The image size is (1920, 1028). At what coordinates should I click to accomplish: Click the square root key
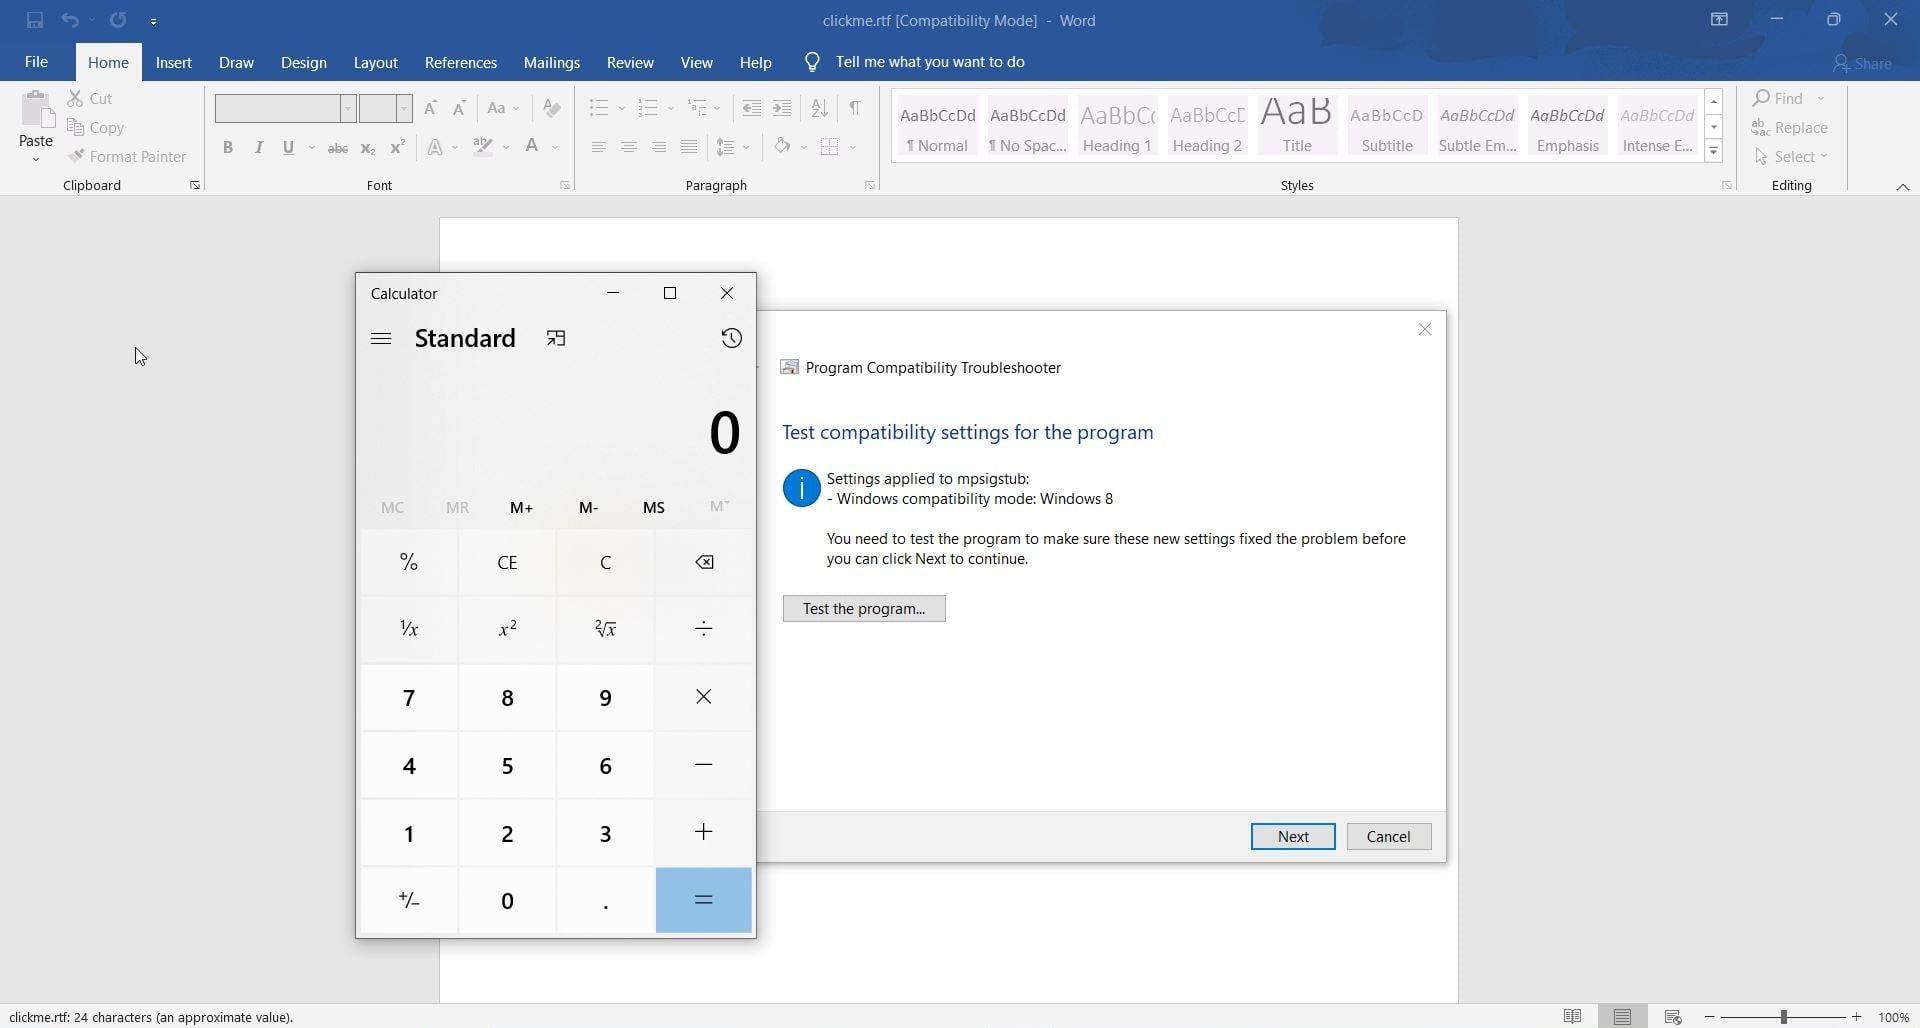coord(605,629)
